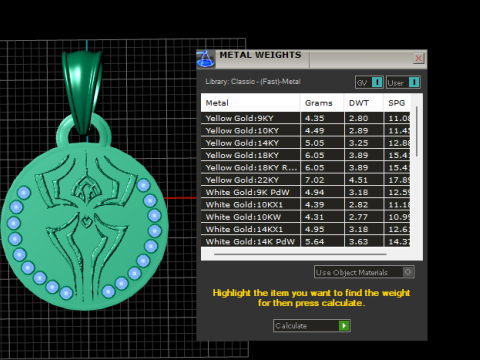Select the White Gold:10KX1 row

click(x=306, y=205)
